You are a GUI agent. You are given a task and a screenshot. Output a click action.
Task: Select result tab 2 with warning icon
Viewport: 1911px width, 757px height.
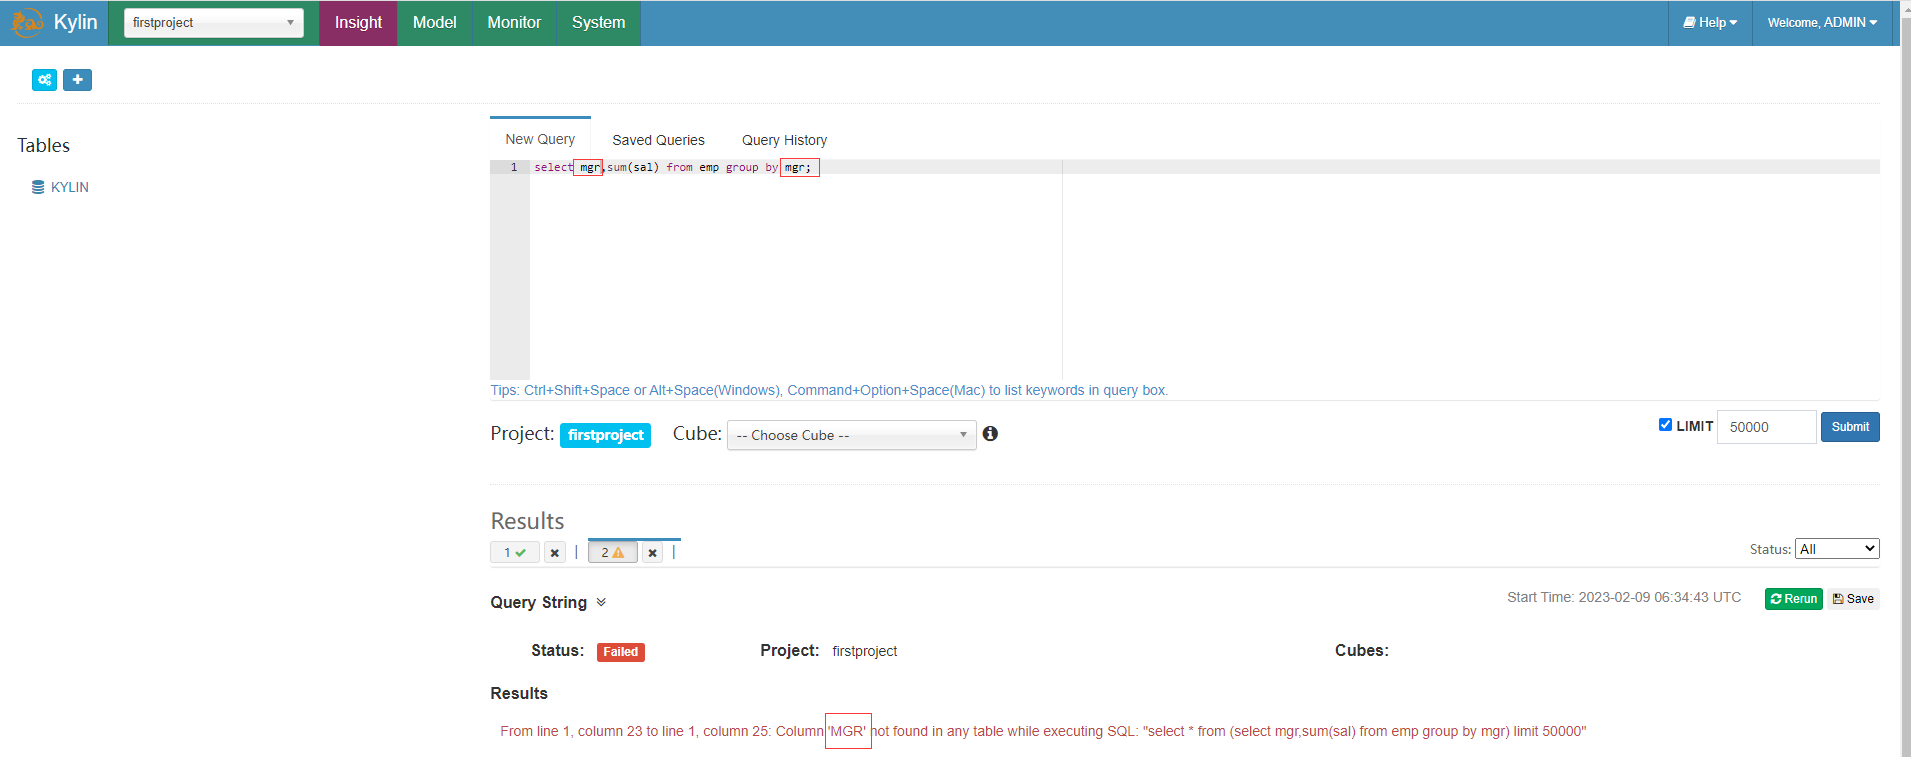(x=612, y=552)
